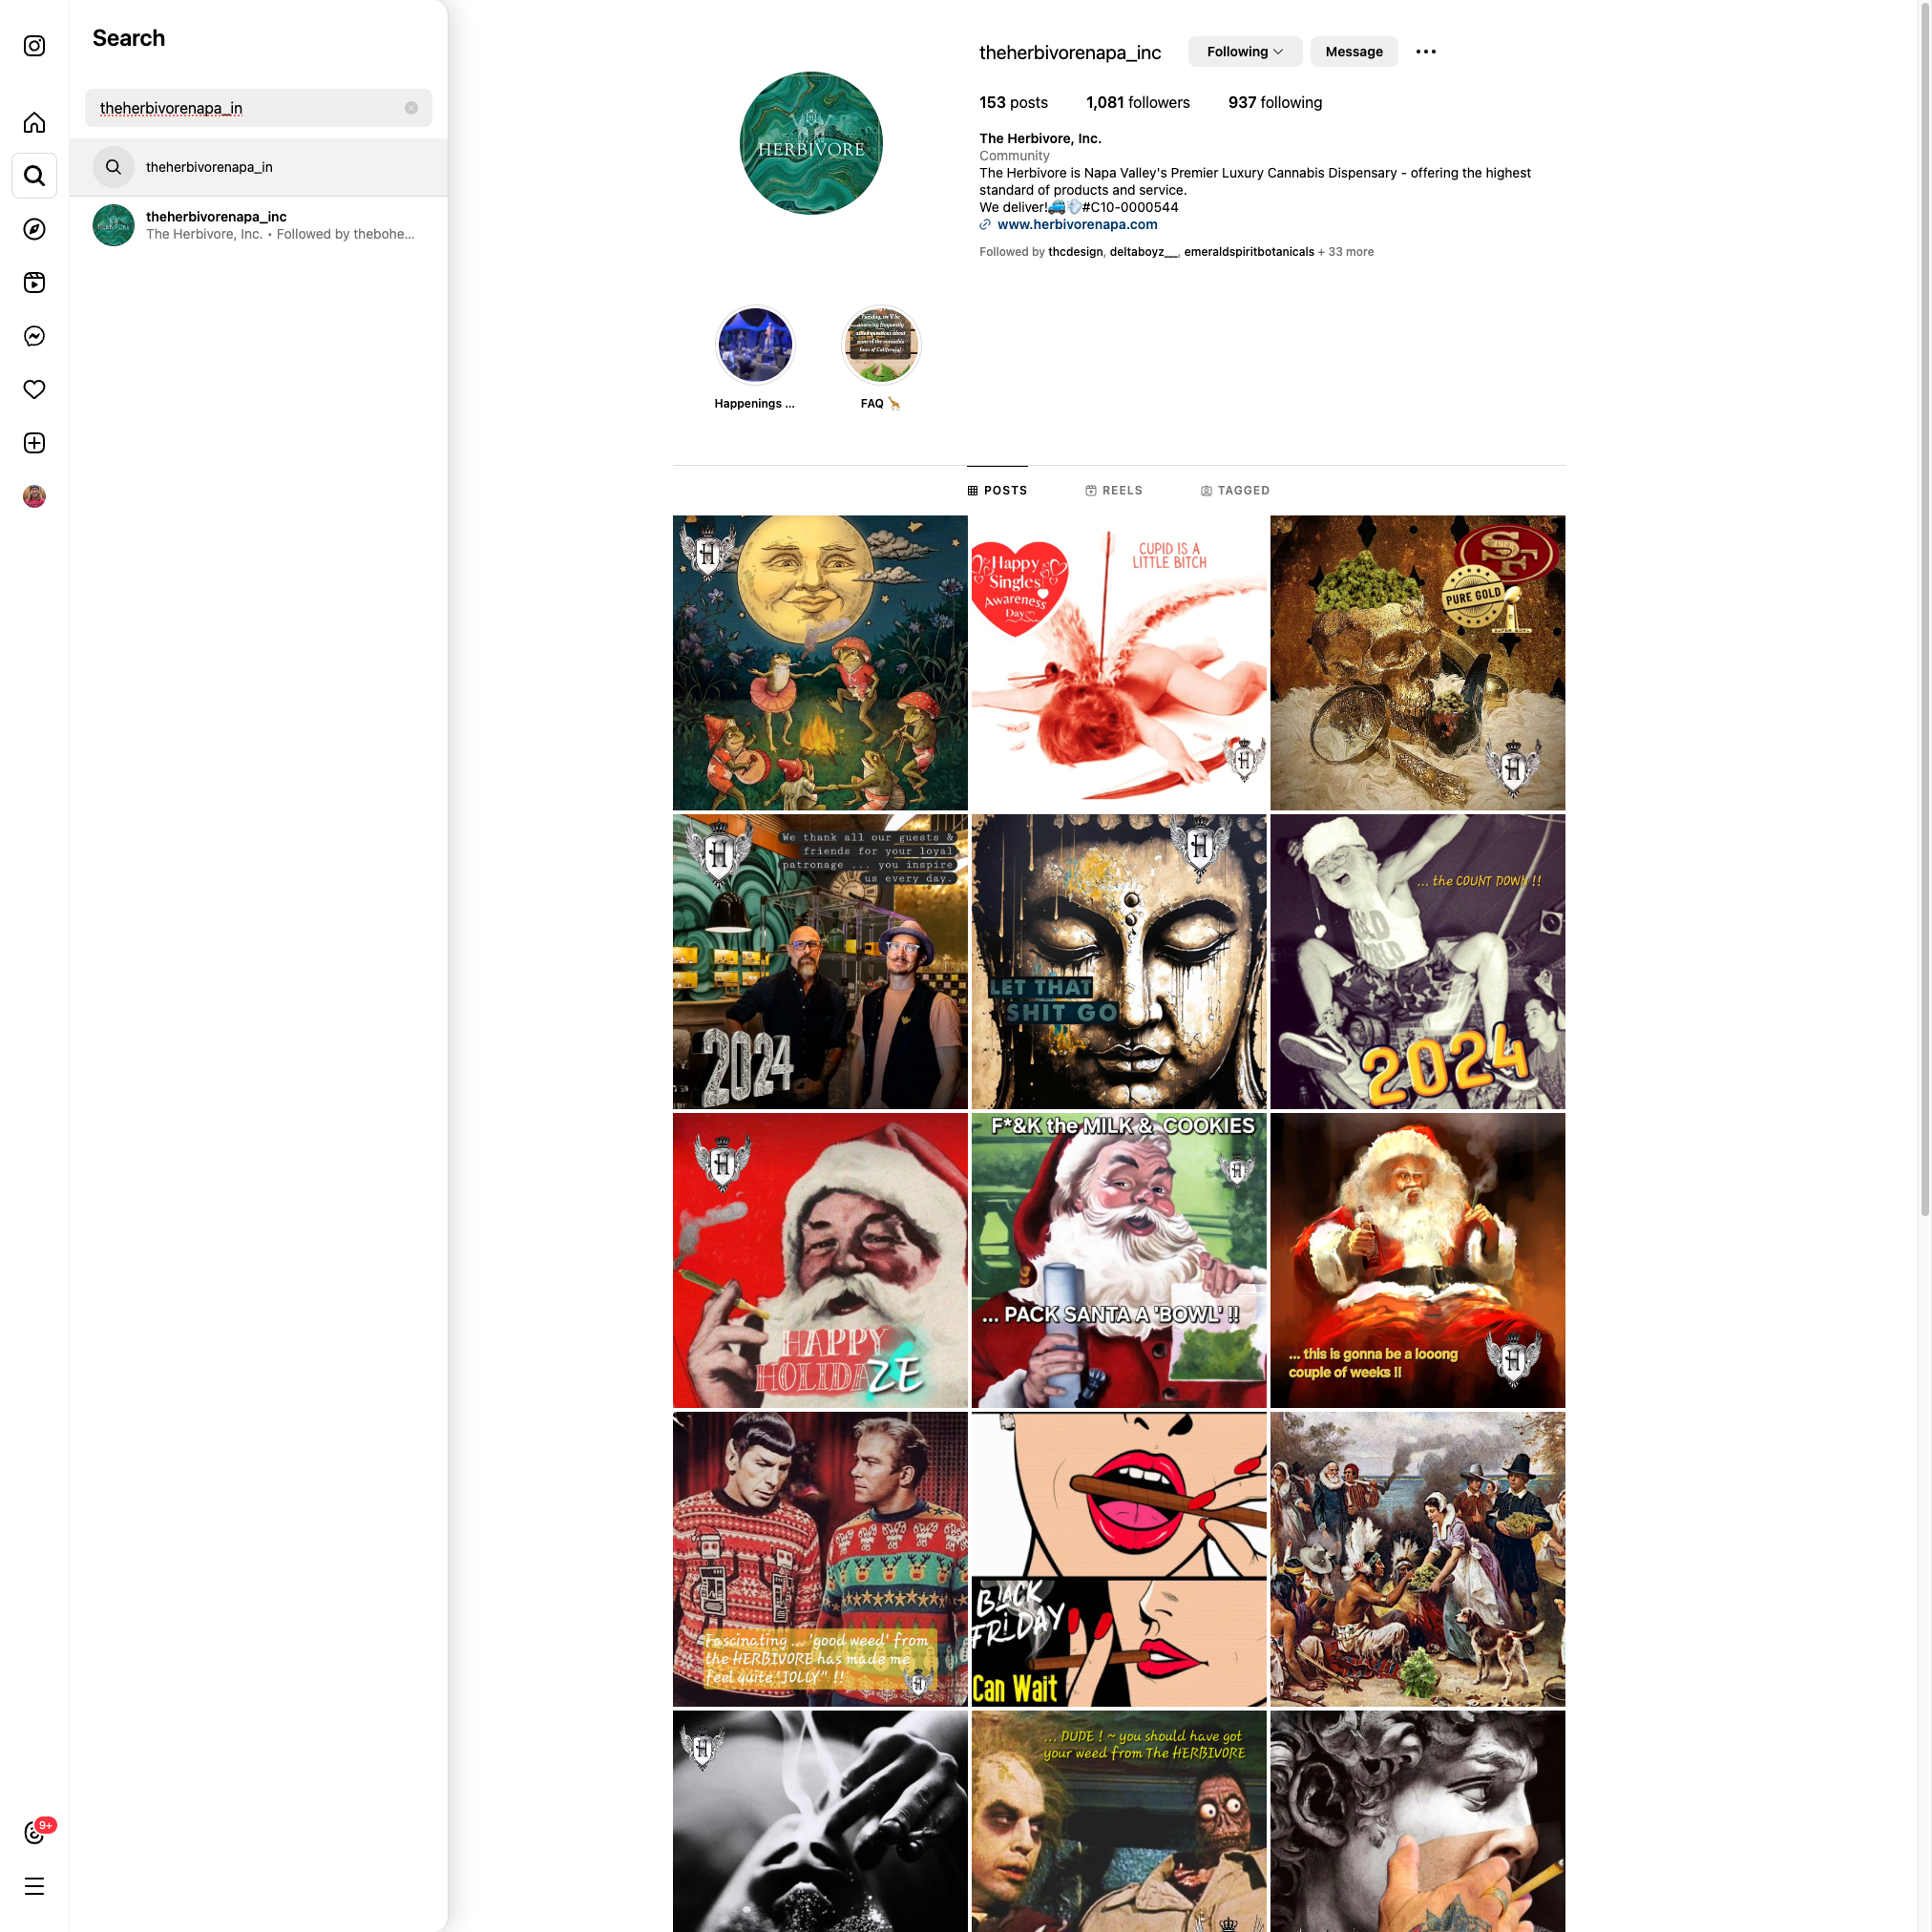Switch to the Reels tab

tap(1113, 490)
